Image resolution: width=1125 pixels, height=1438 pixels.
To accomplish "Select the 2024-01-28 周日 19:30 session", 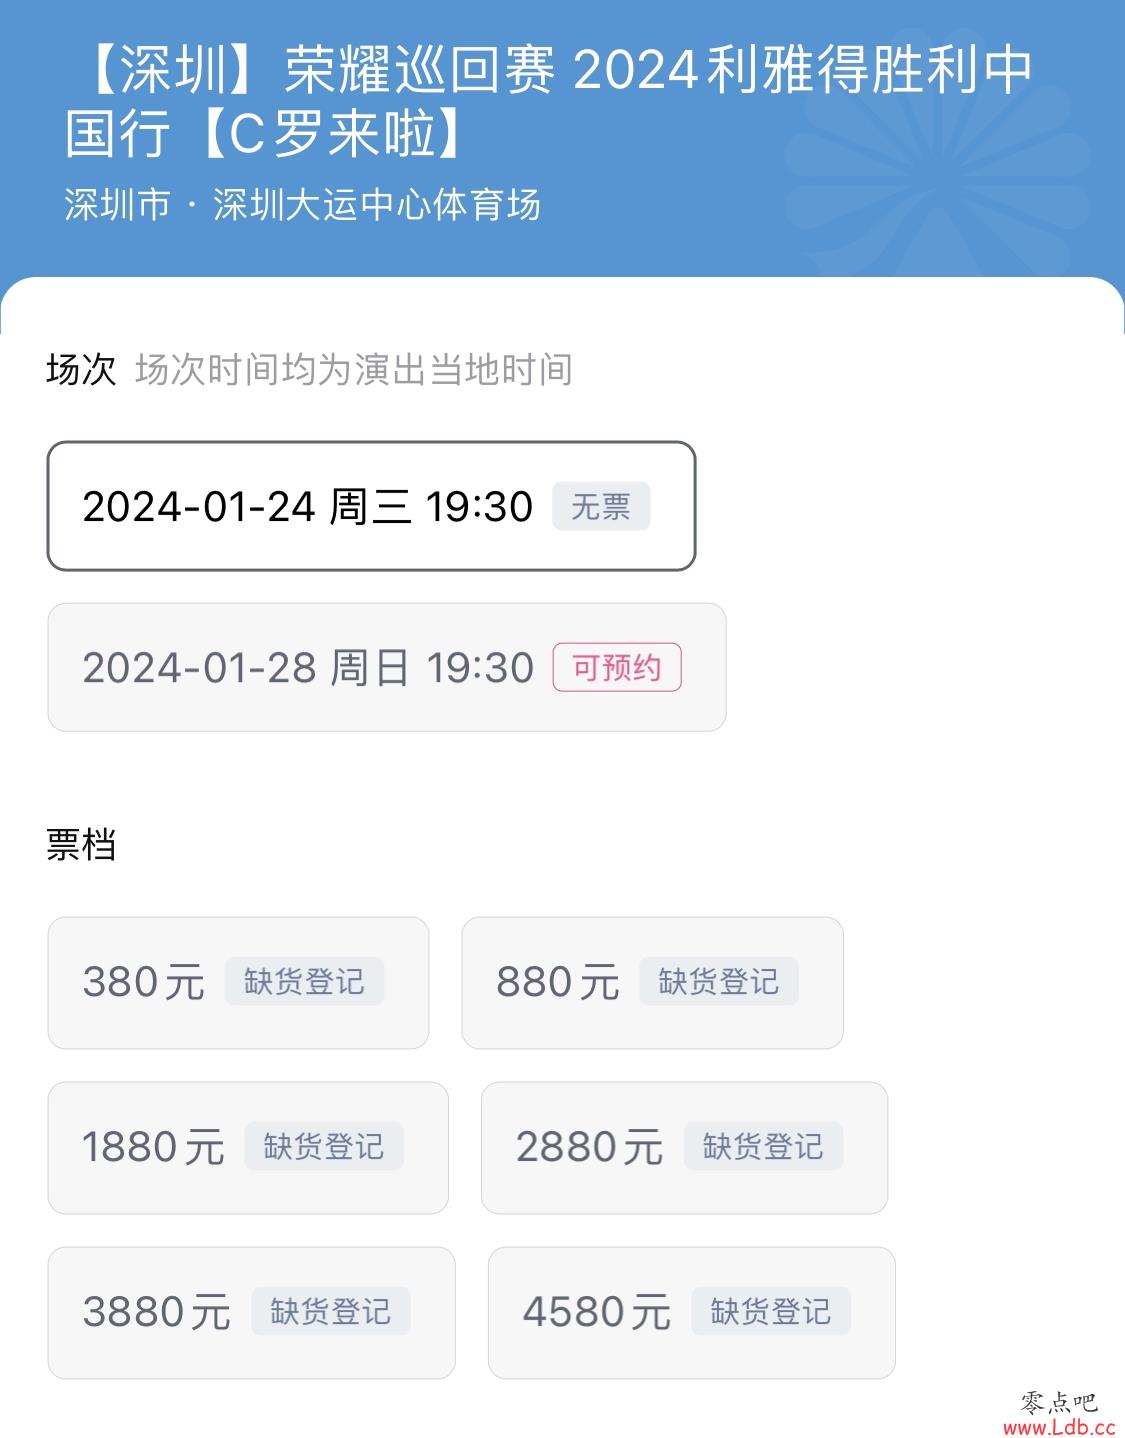I will (386, 667).
